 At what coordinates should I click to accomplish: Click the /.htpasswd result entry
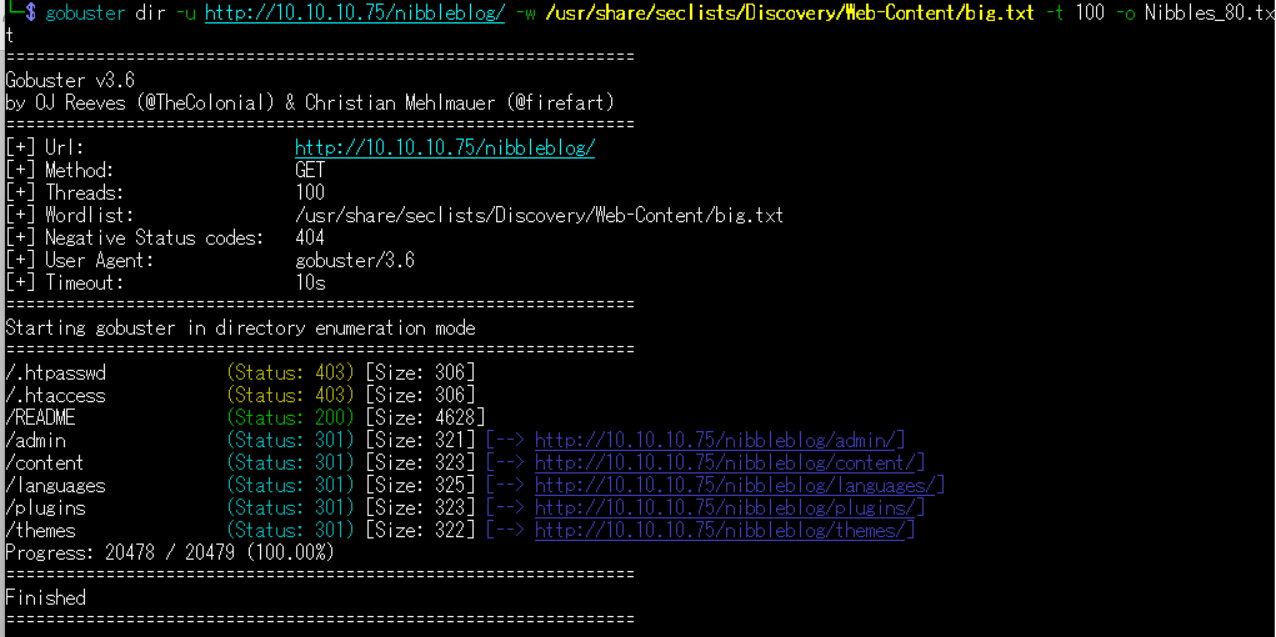(x=55, y=373)
